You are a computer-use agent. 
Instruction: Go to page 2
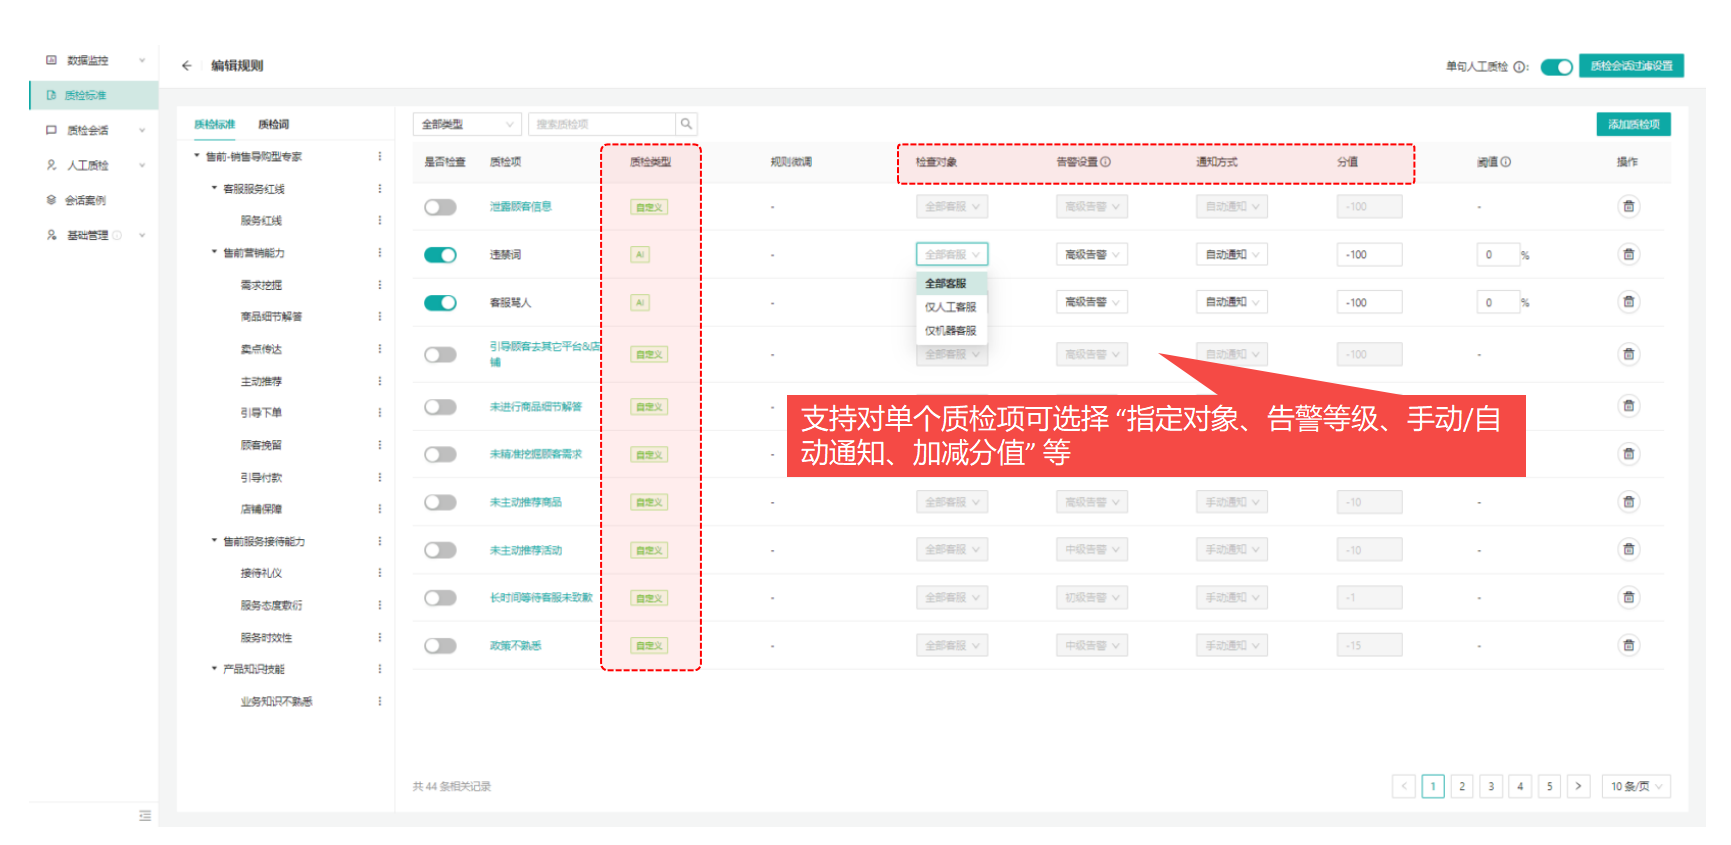[x=1462, y=786]
